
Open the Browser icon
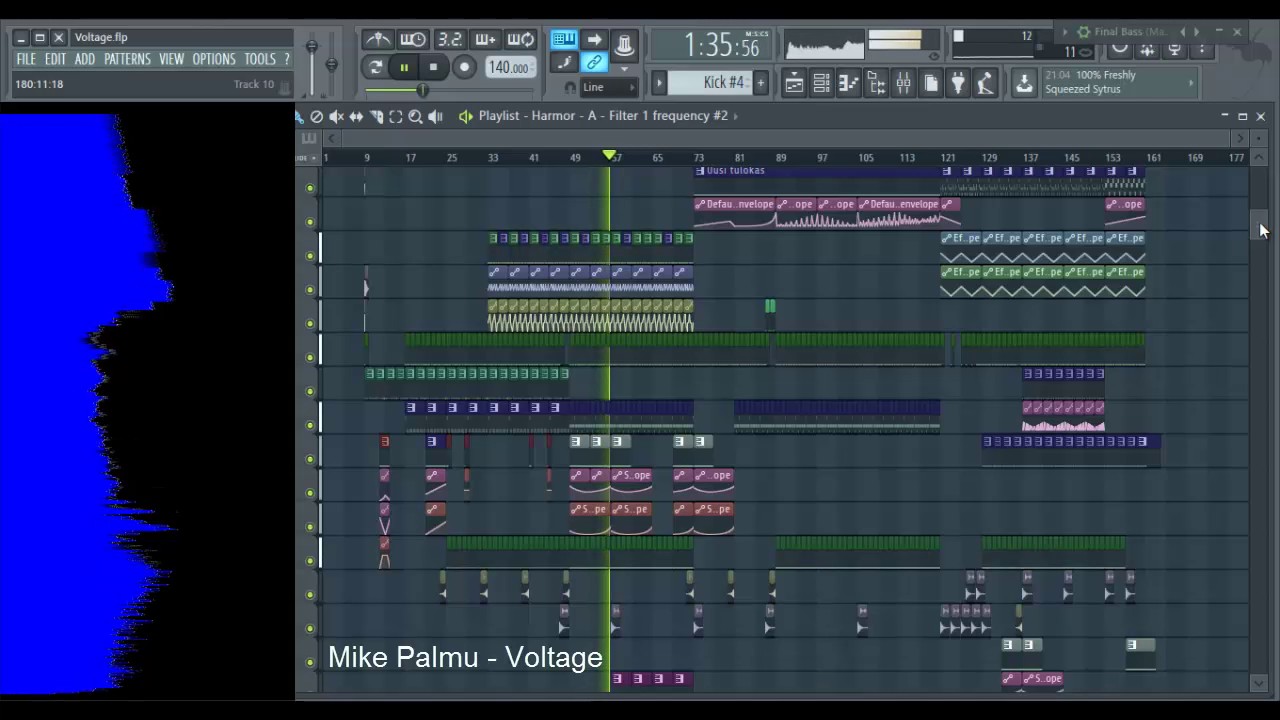[876, 84]
